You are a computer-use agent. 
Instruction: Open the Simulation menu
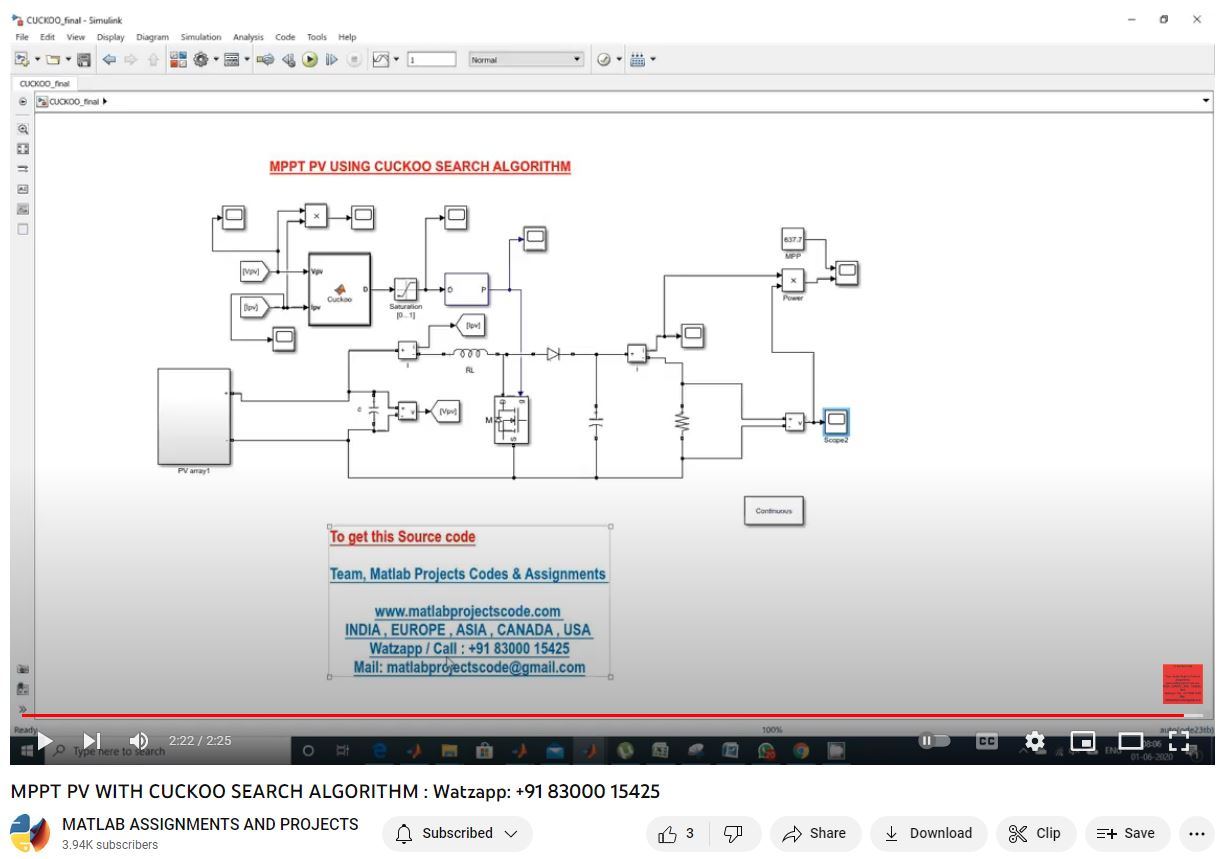click(200, 37)
